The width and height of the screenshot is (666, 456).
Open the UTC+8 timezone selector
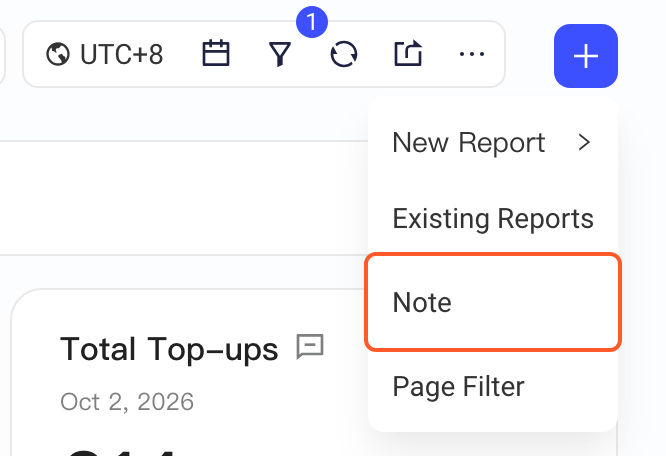point(104,54)
